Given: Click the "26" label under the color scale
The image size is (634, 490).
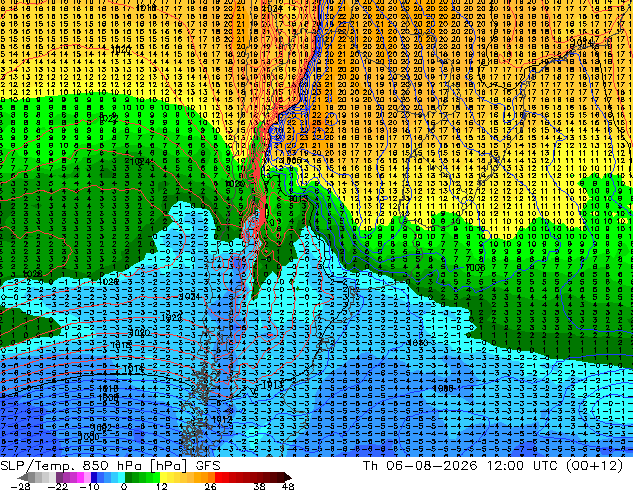Looking at the screenshot, I should (x=210, y=486).
